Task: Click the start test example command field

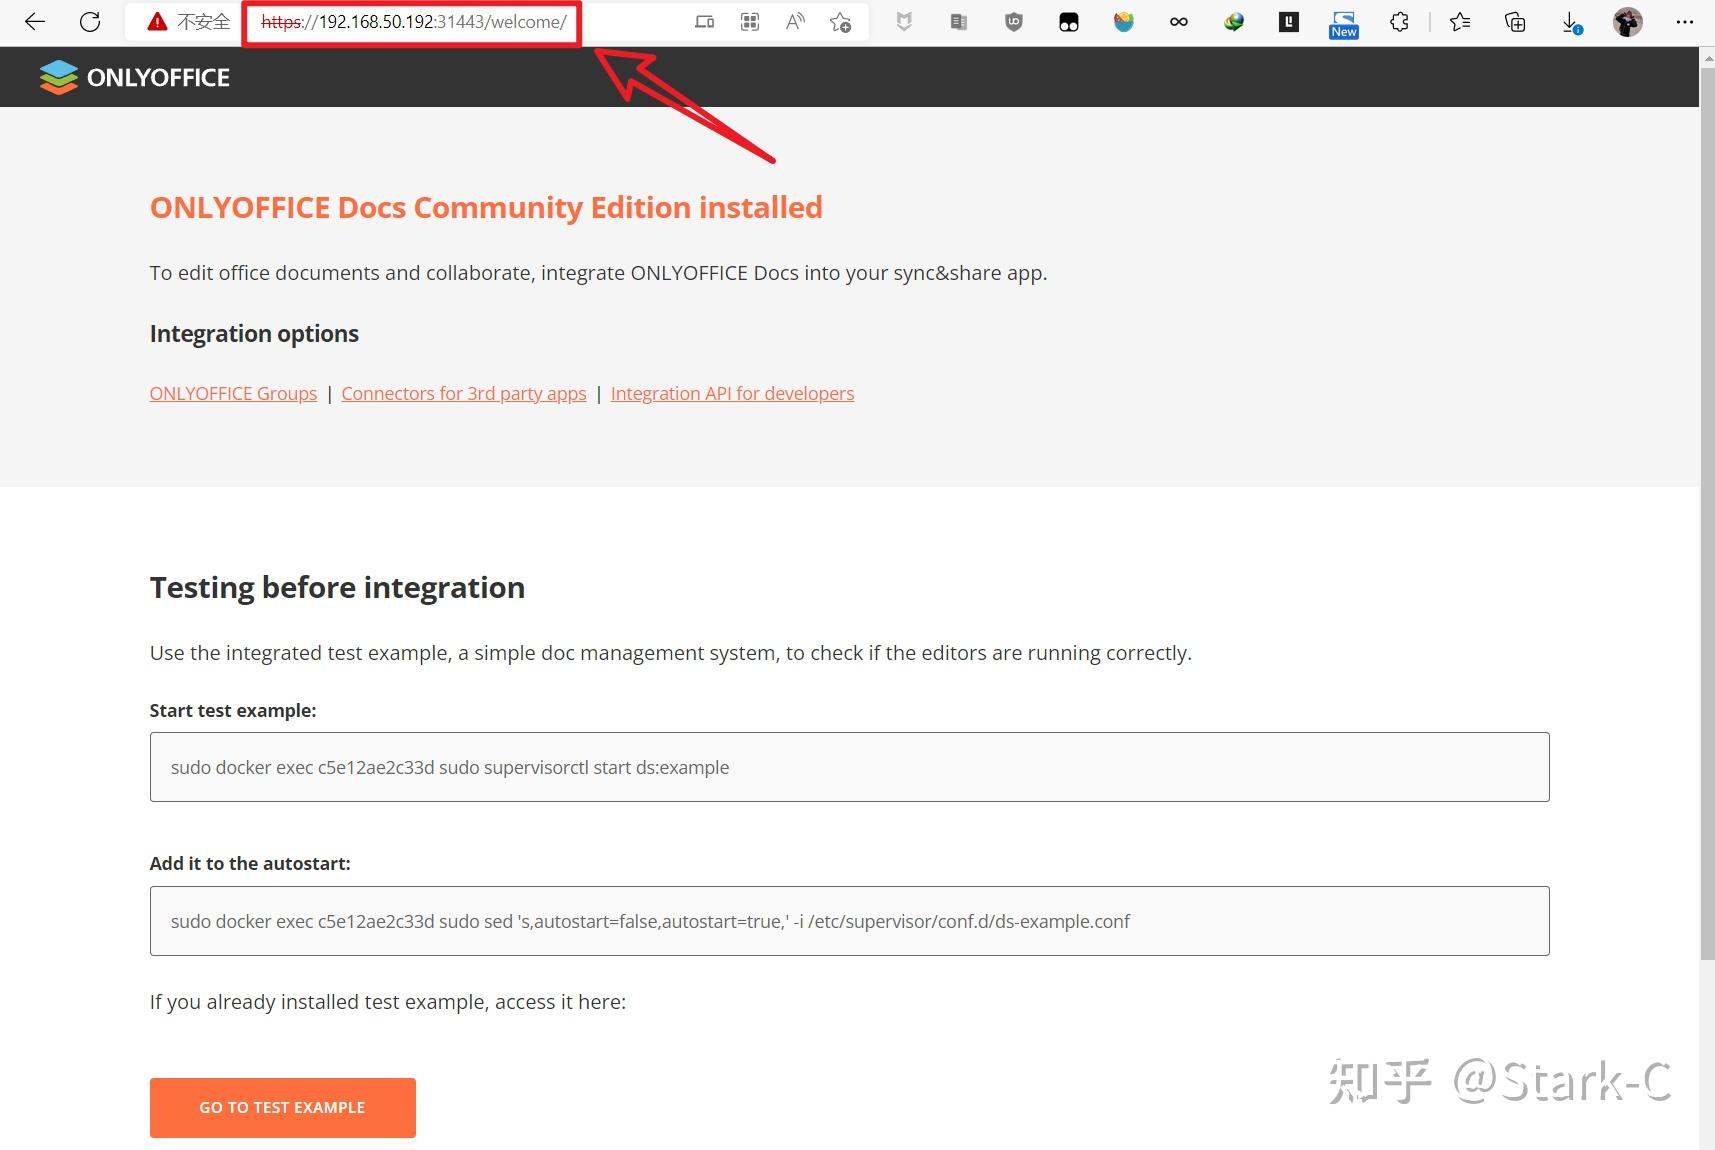Action: tap(848, 767)
